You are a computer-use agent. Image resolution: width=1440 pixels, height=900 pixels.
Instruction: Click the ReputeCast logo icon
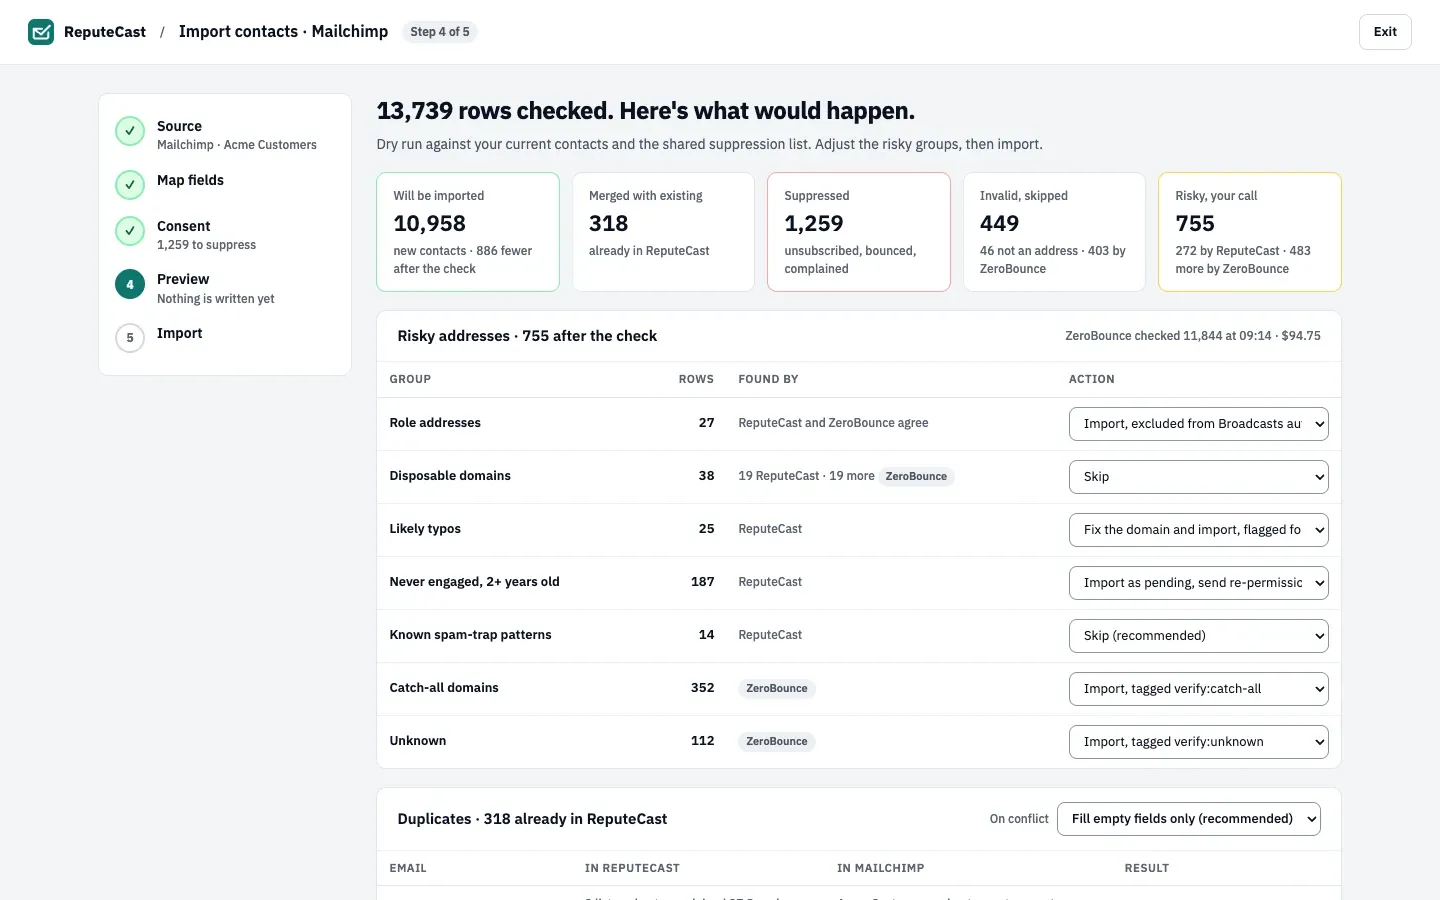41,32
